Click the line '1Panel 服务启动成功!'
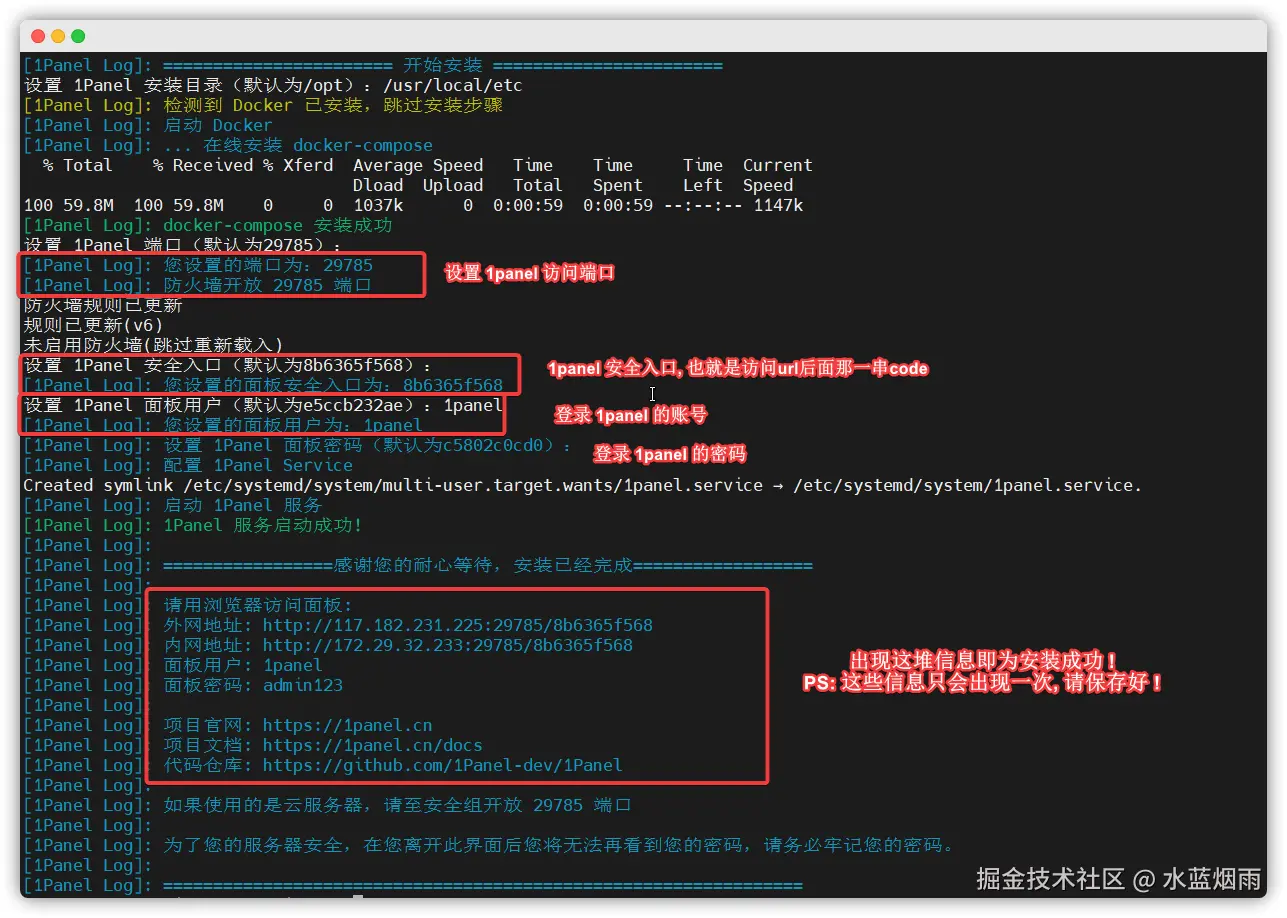1287x918 pixels. tap(262, 525)
